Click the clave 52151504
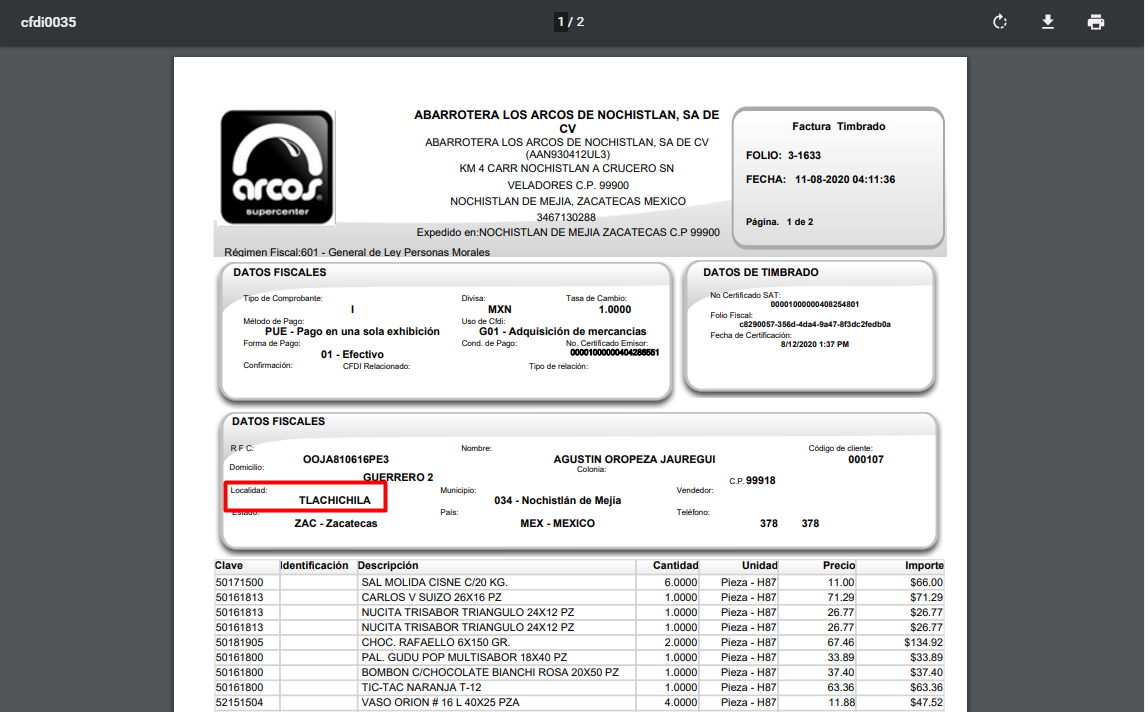This screenshot has height=712, width=1145. (239, 703)
